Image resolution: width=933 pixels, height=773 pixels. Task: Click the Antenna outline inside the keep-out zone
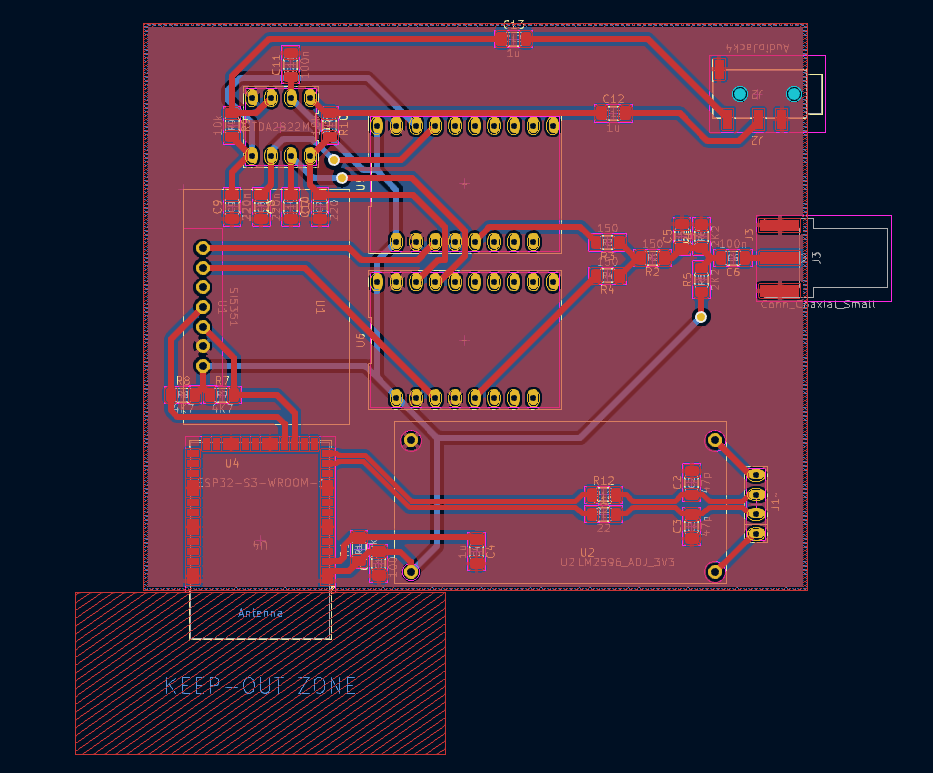click(259, 613)
